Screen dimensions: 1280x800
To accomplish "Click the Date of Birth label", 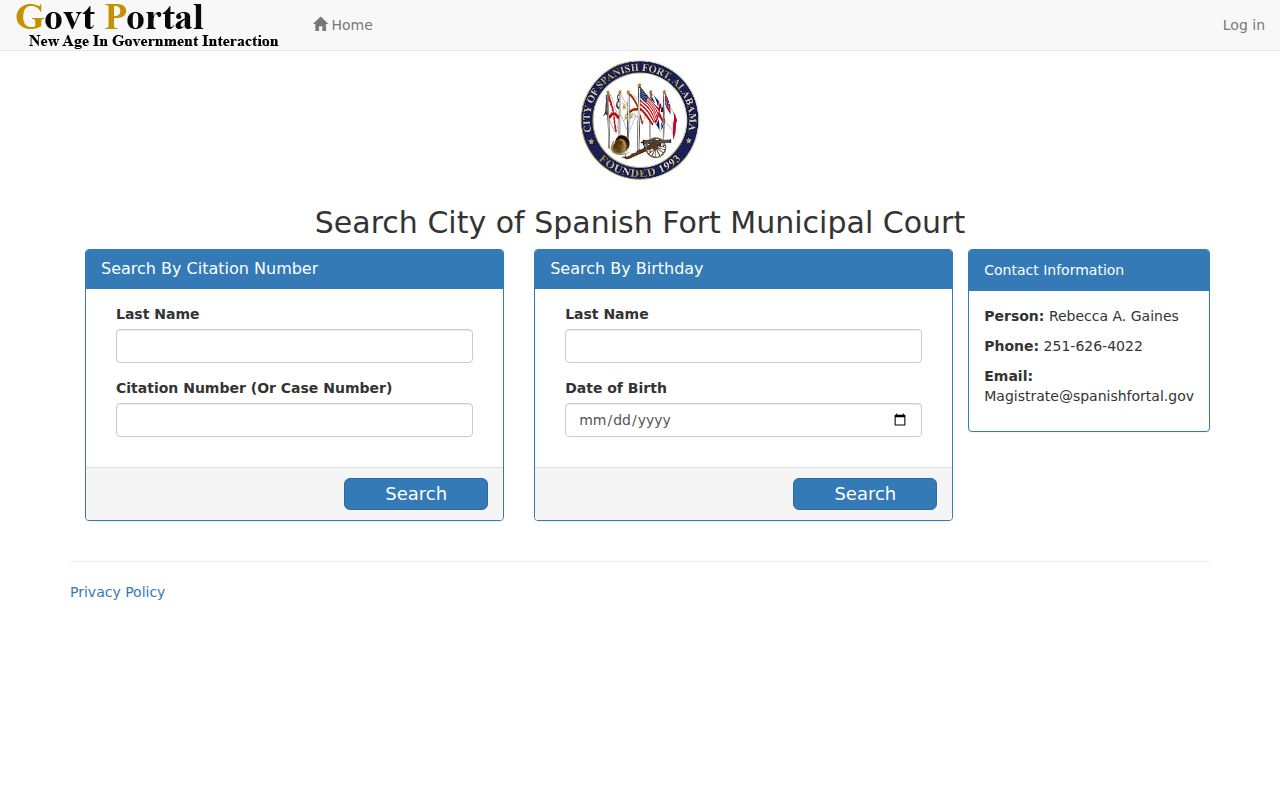I will (x=616, y=388).
